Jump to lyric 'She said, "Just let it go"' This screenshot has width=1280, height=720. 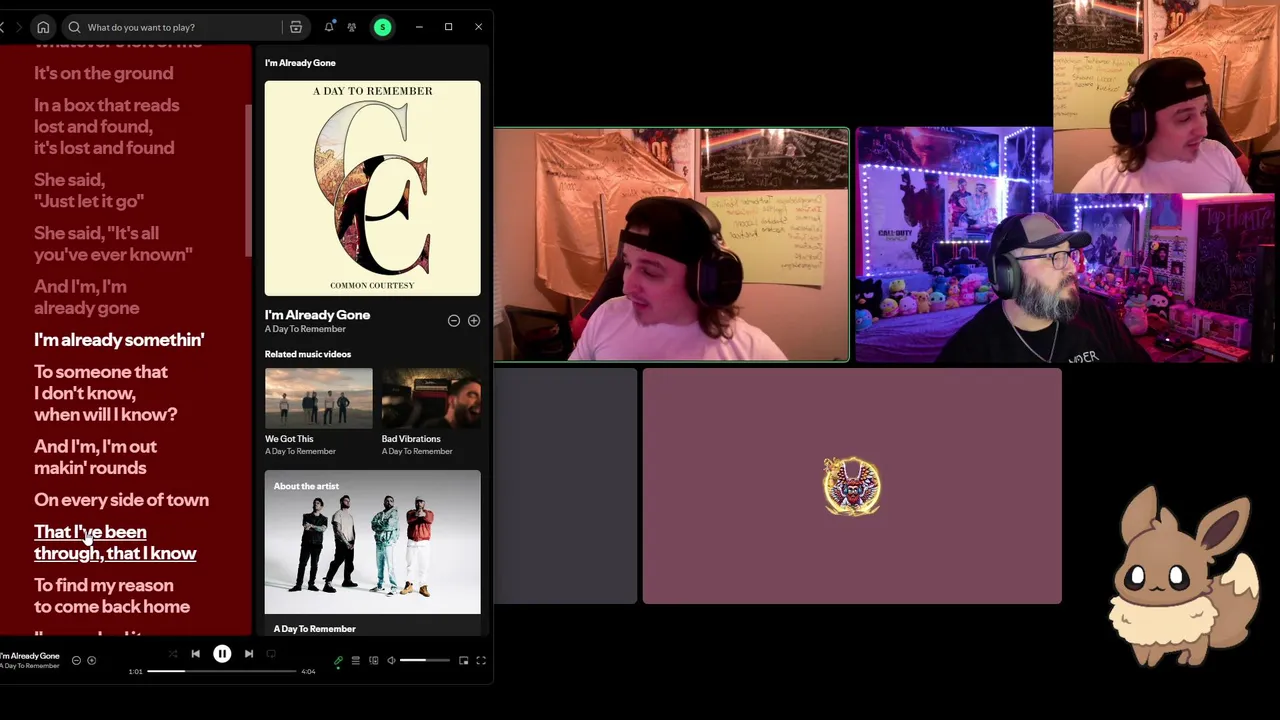89,190
